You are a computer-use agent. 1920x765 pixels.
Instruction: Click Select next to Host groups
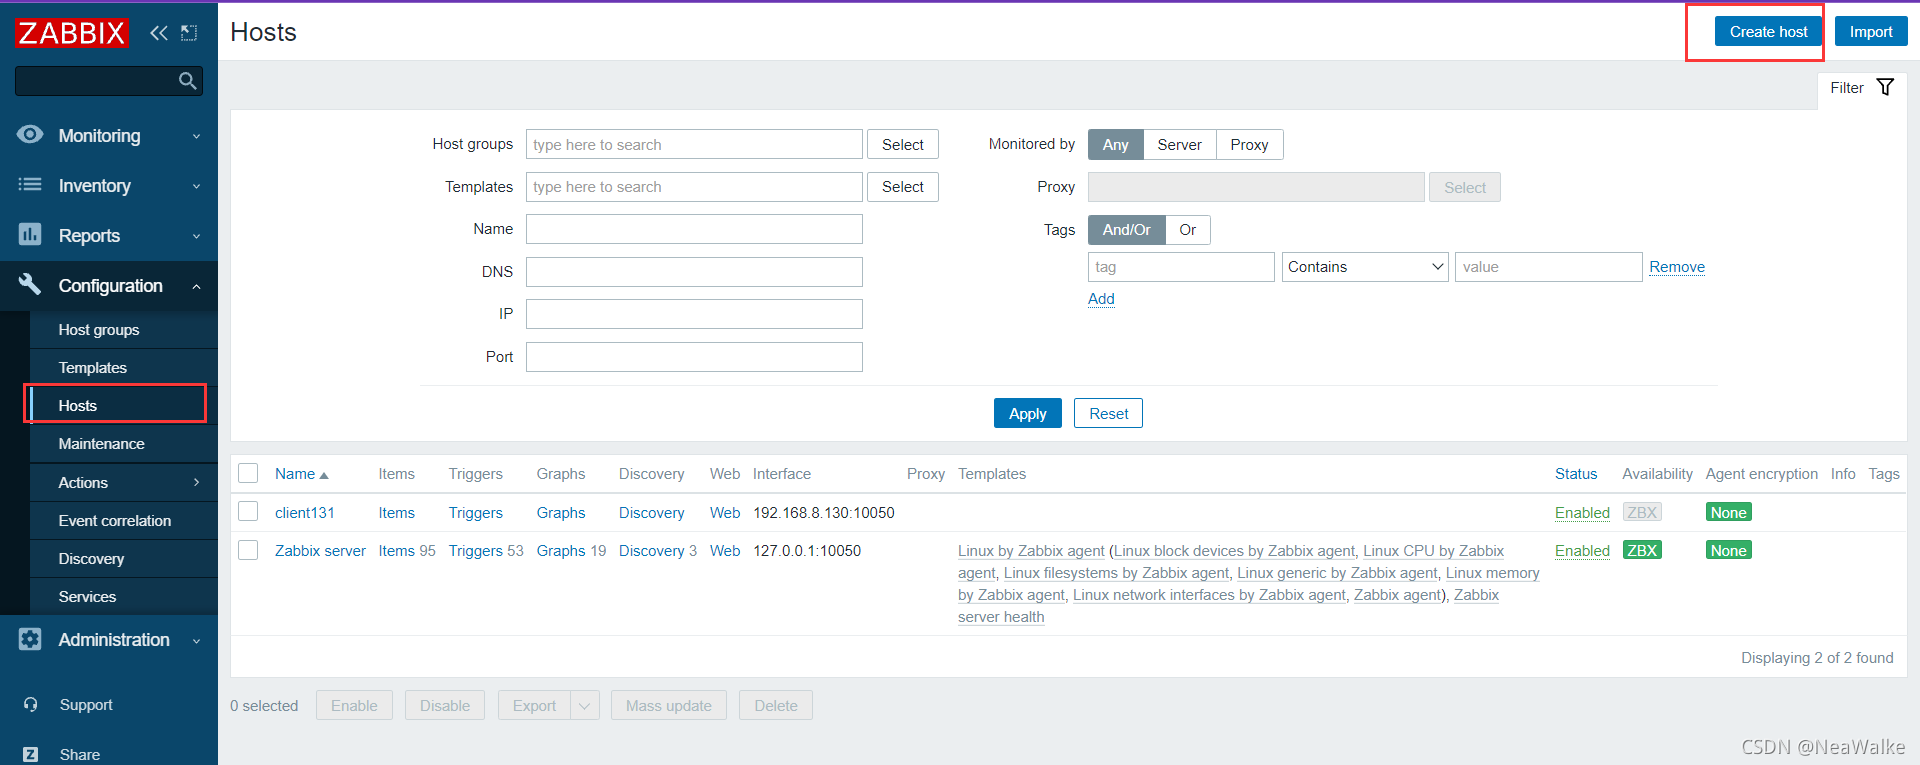(902, 144)
